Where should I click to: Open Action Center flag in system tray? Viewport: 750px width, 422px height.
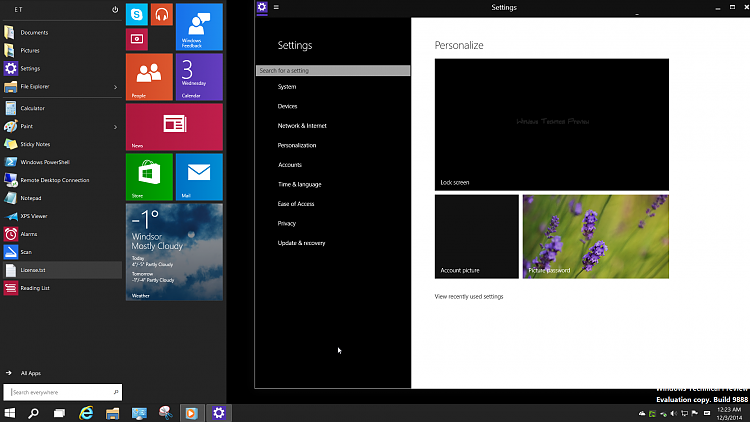click(695, 413)
